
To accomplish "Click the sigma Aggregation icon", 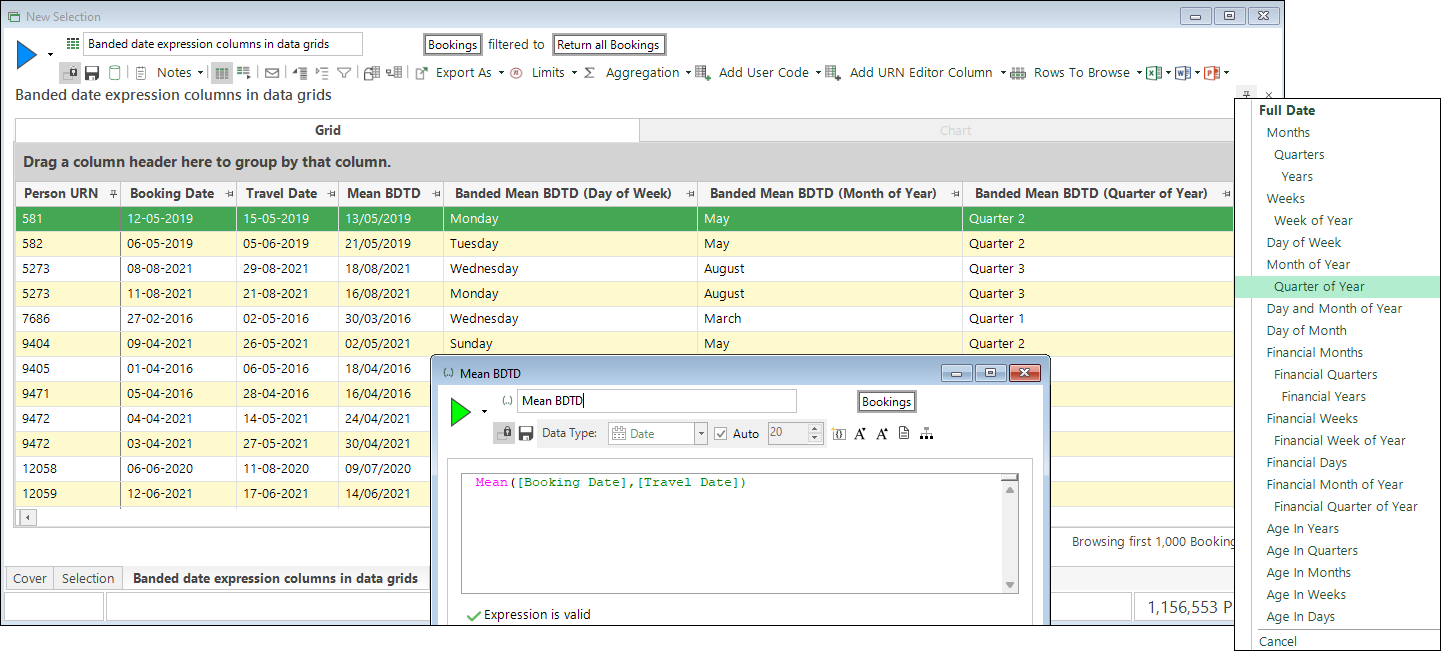I will click(589, 73).
